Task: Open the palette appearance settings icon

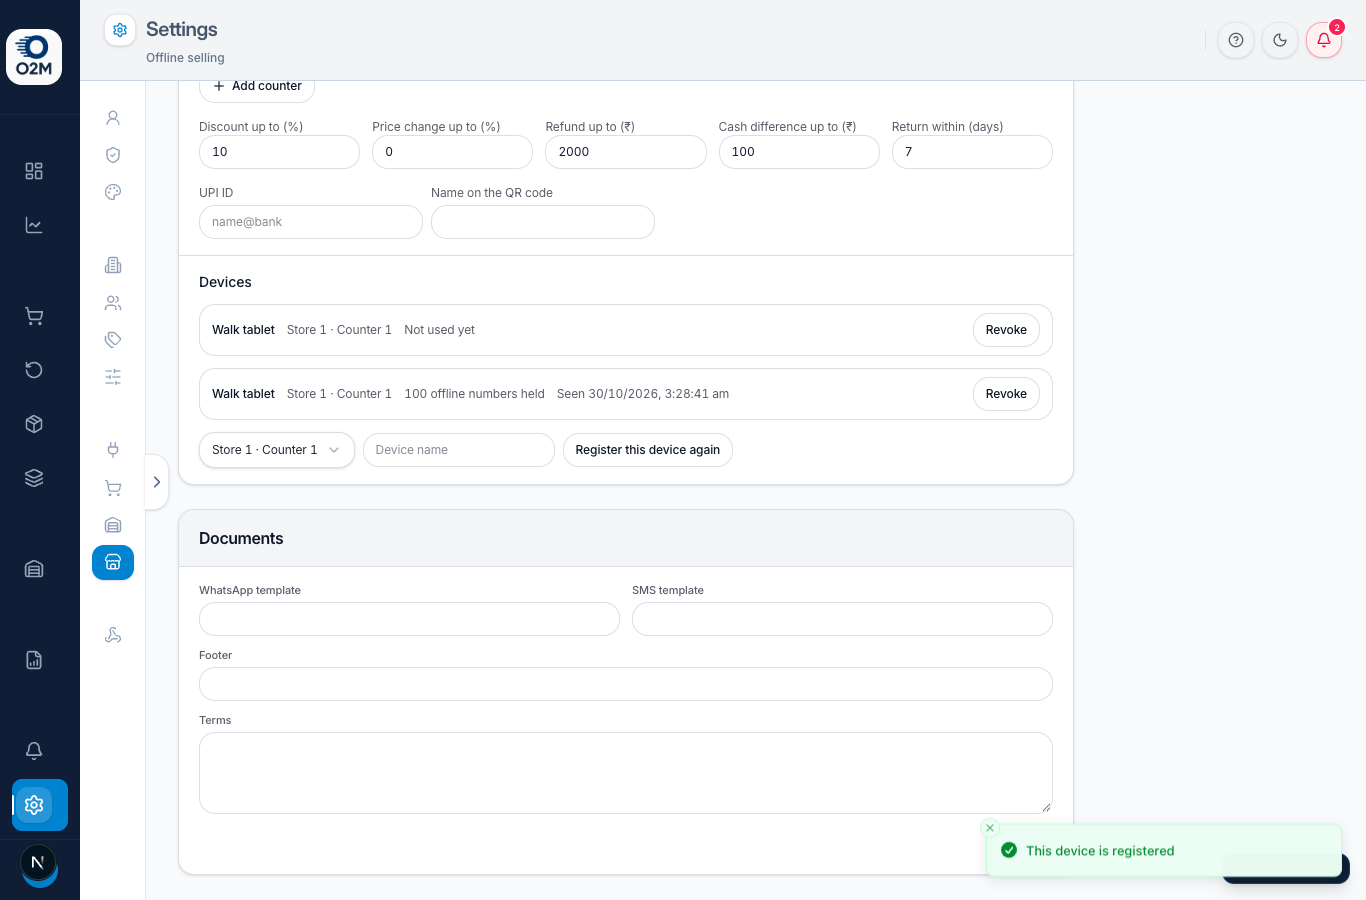Action: [113, 192]
